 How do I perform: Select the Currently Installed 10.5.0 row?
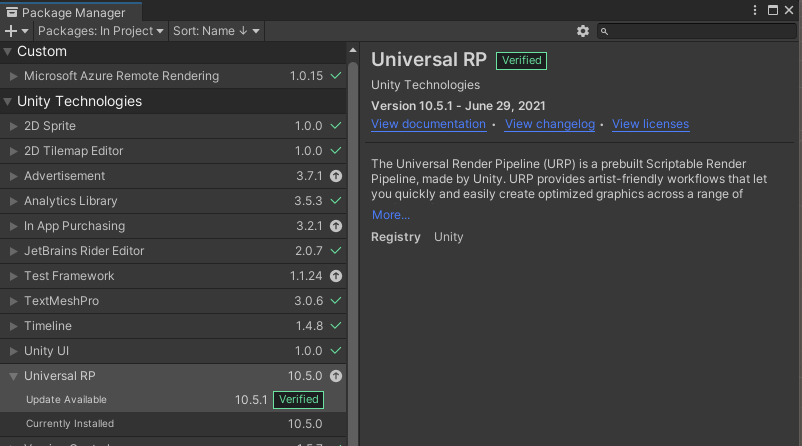(x=173, y=424)
